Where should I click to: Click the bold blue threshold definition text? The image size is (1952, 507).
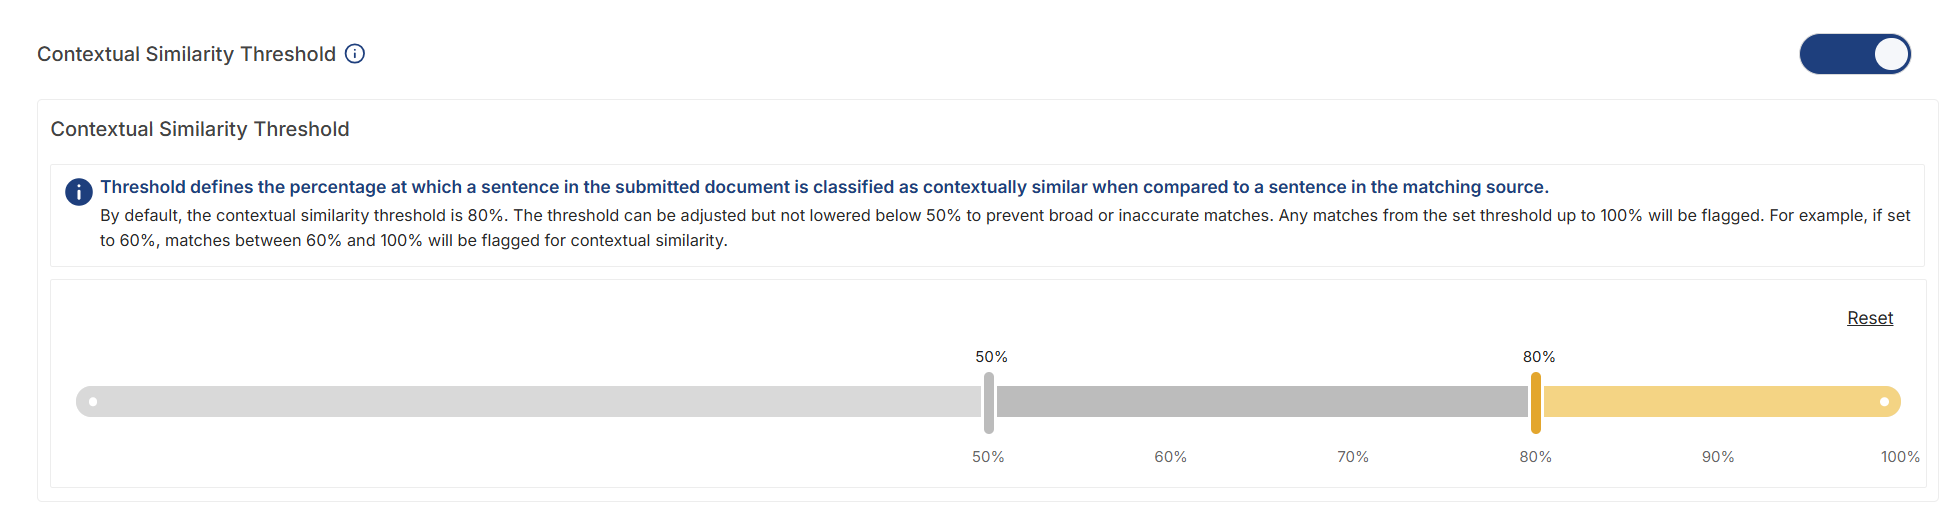(x=825, y=187)
